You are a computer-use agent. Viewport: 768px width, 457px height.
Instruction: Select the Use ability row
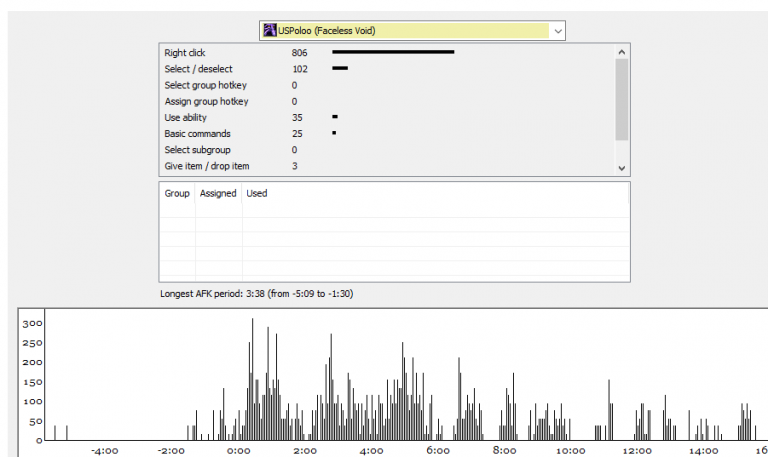[x=387, y=117]
